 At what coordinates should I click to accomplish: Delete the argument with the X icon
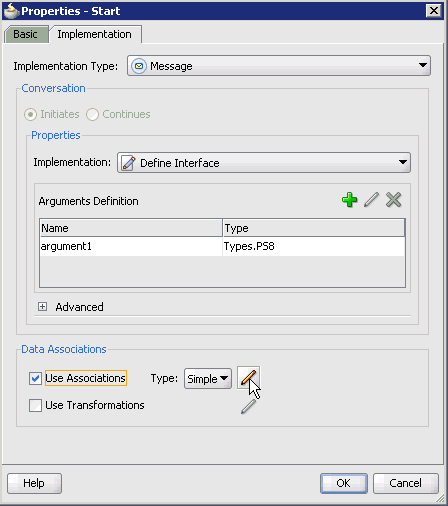393,200
